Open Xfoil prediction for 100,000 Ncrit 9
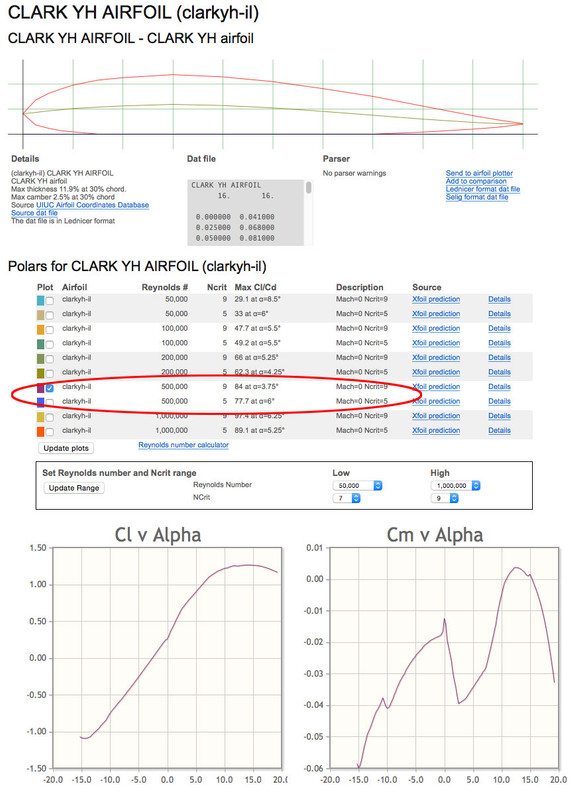 coord(436,329)
